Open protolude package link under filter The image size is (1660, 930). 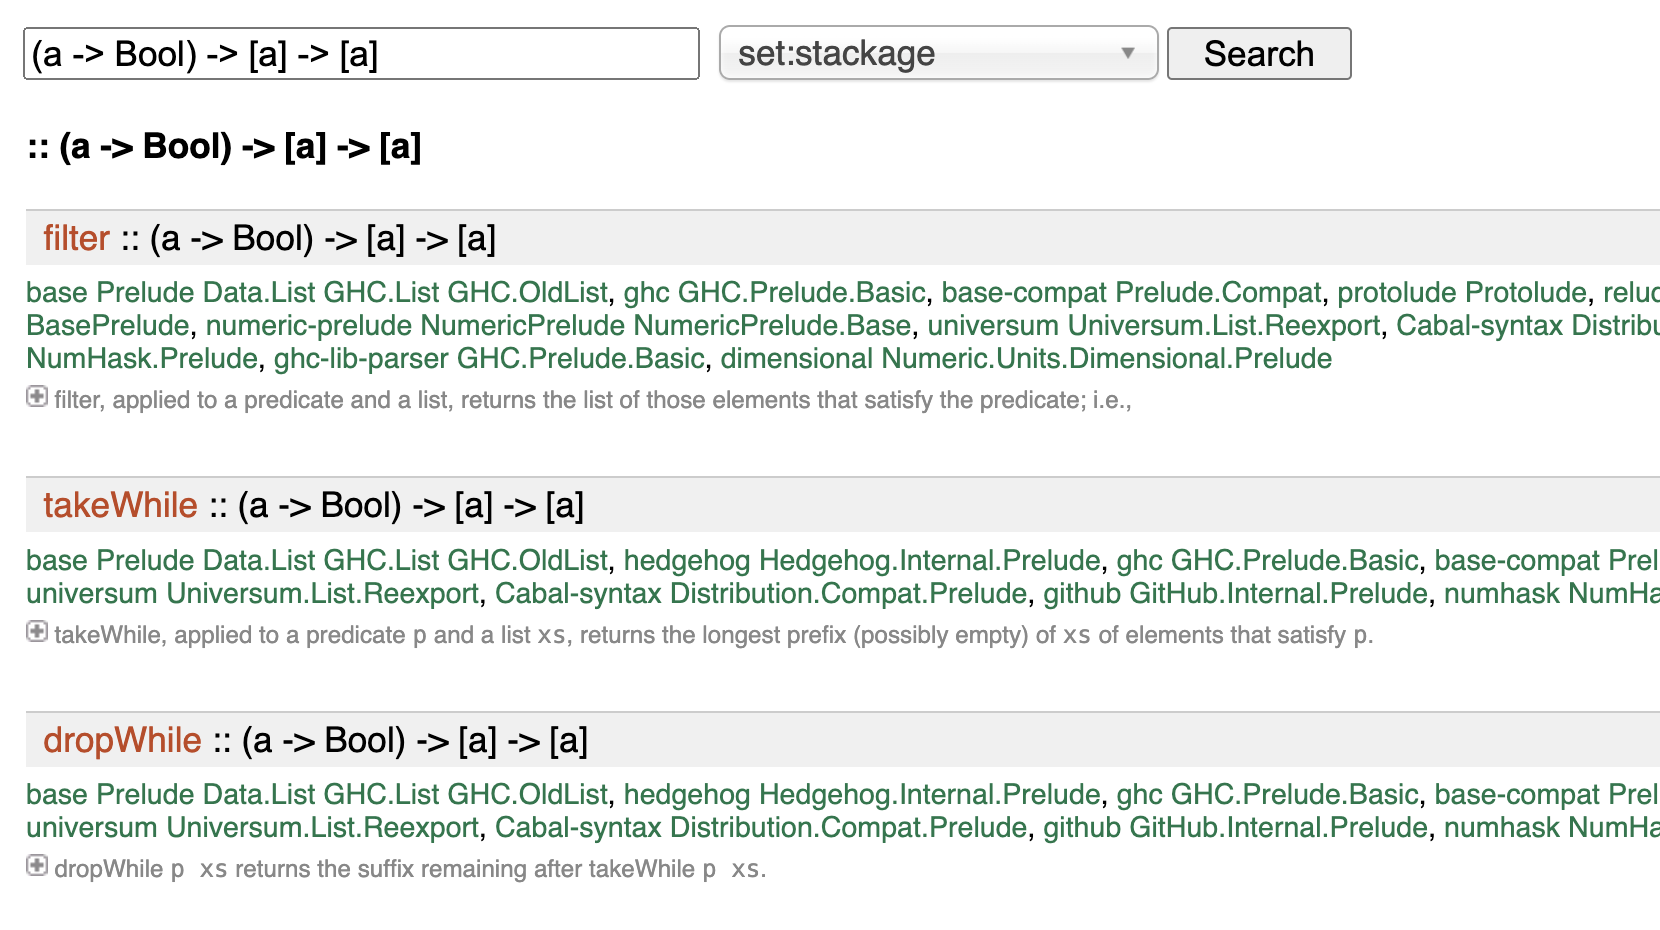coord(1397,293)
